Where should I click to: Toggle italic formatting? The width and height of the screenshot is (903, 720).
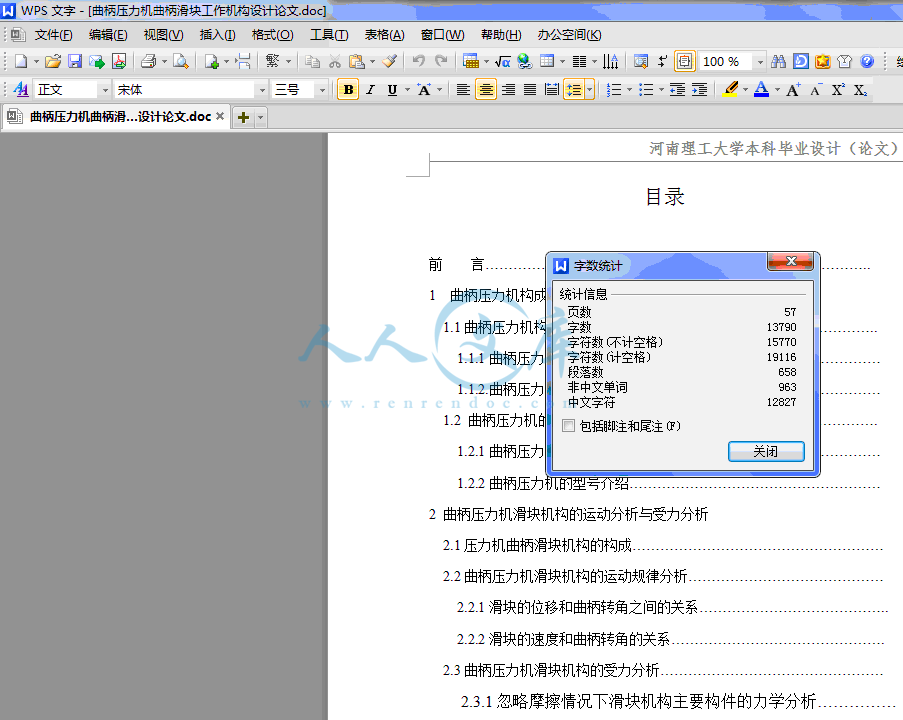coord(370,90)
